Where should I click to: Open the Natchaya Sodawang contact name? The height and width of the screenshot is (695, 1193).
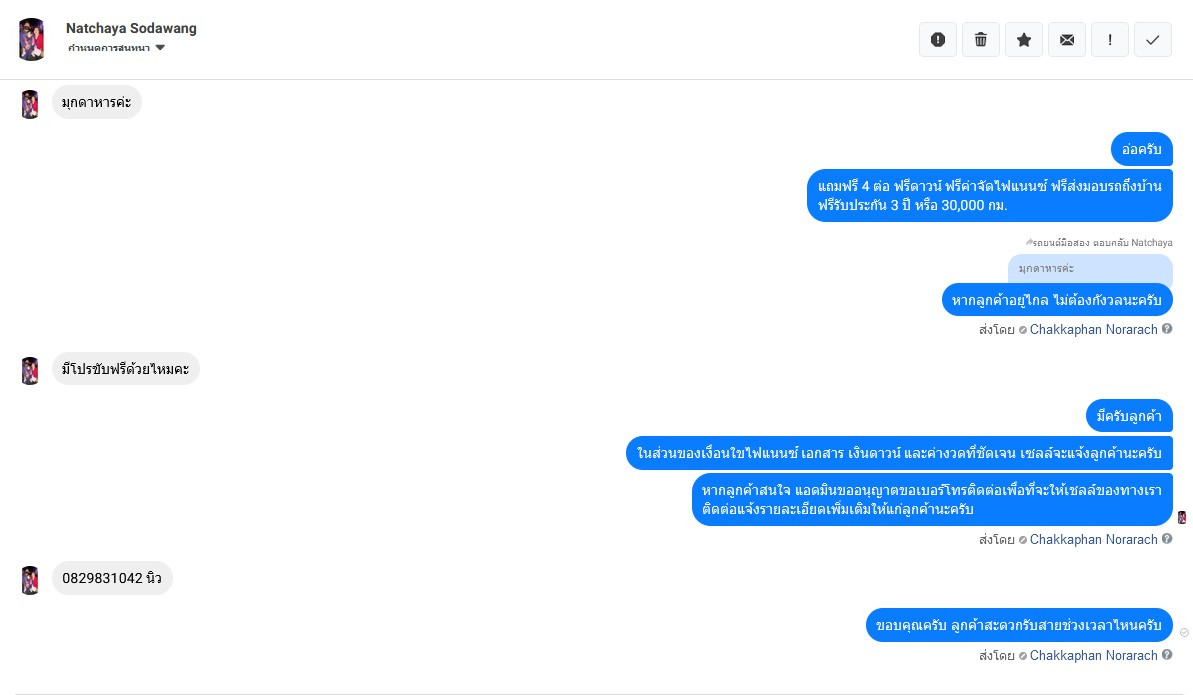131,28
